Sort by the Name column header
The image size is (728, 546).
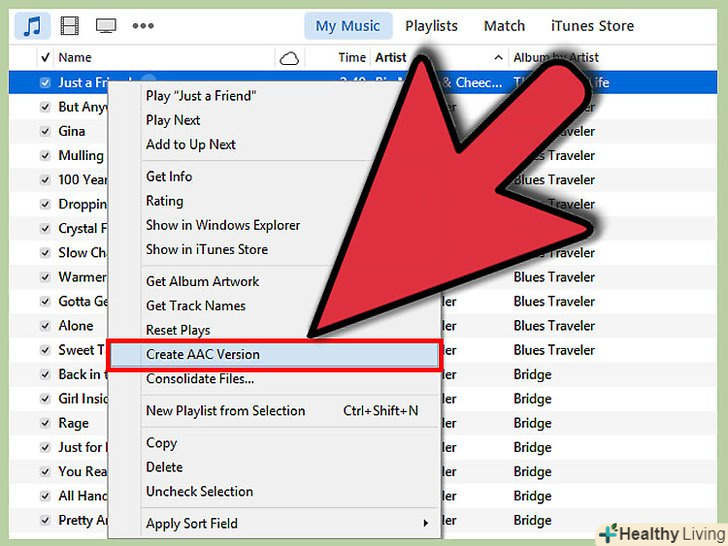pos(75,58)
